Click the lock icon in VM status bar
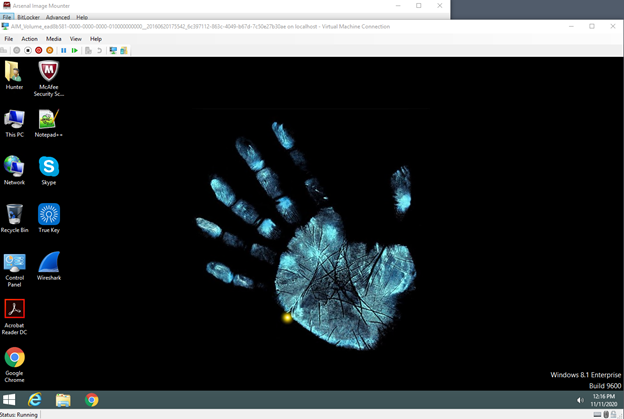Image resolution: width=624 pixels, height=419 pixels. [x=613, y=415]
